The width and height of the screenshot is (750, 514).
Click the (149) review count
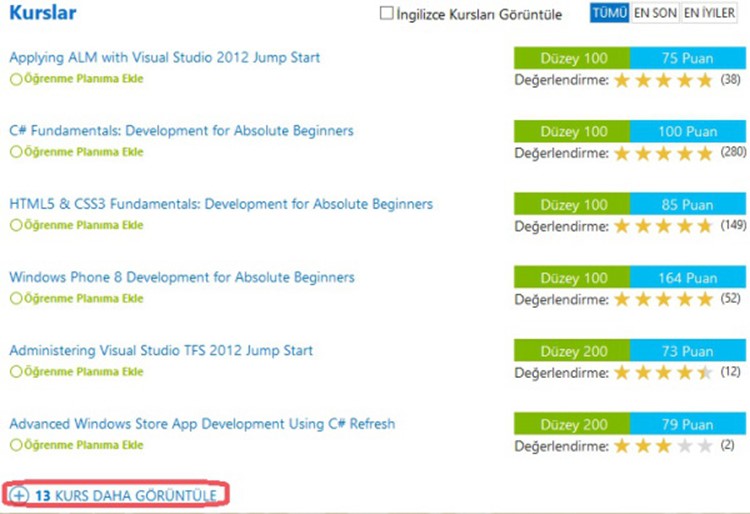tap(733, 225)
